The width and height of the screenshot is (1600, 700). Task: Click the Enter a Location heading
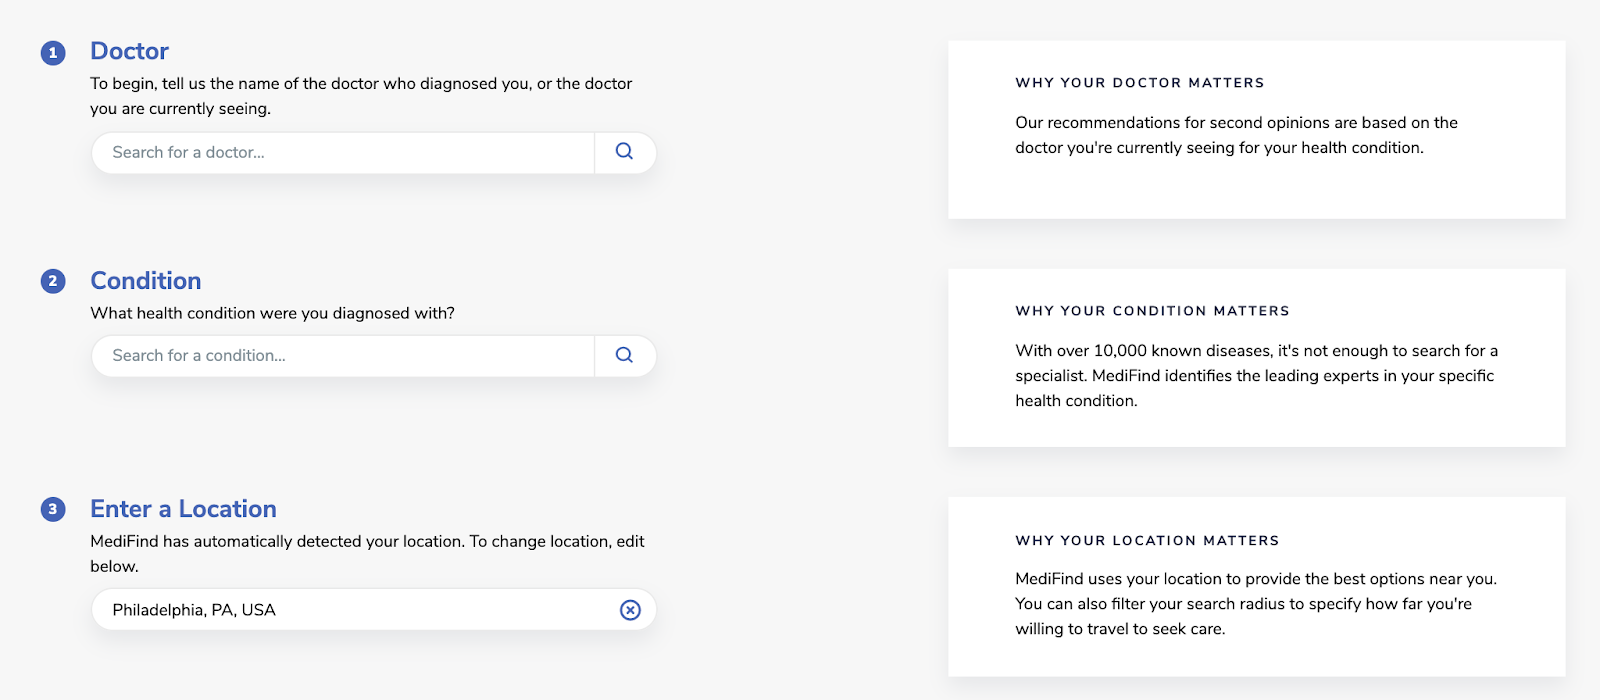point(183,509)
